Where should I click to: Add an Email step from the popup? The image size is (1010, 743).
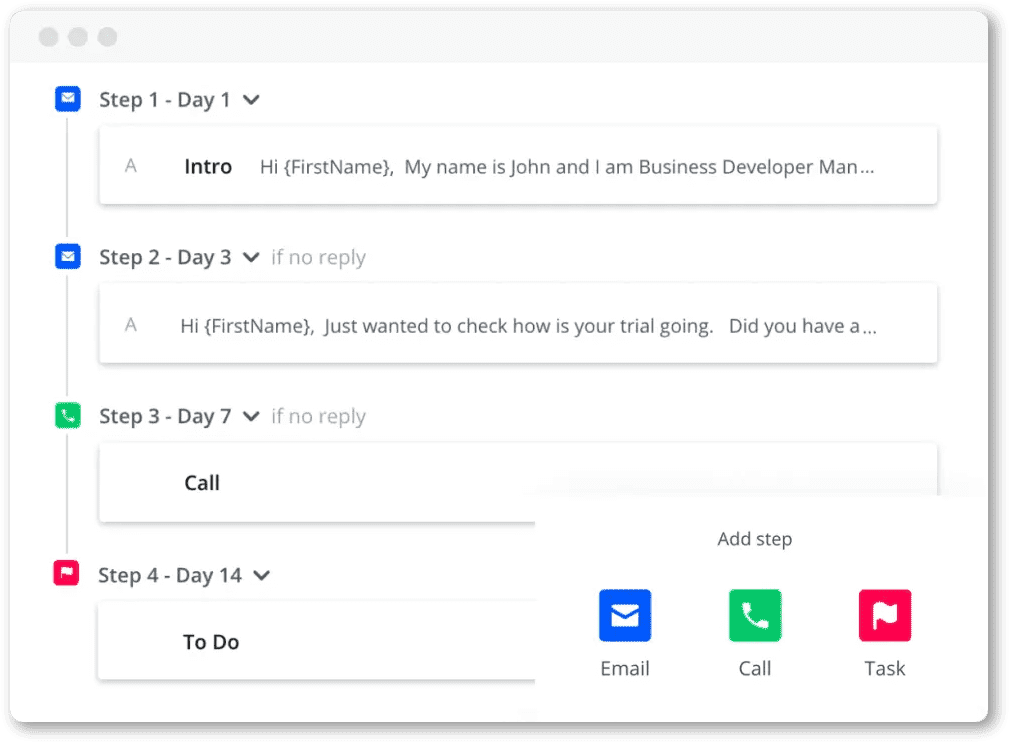tap(625, 615)
